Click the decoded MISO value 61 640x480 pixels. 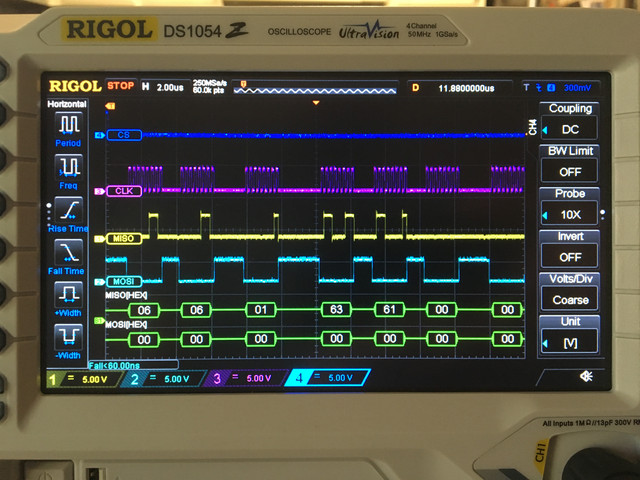(x=389, y=309)
